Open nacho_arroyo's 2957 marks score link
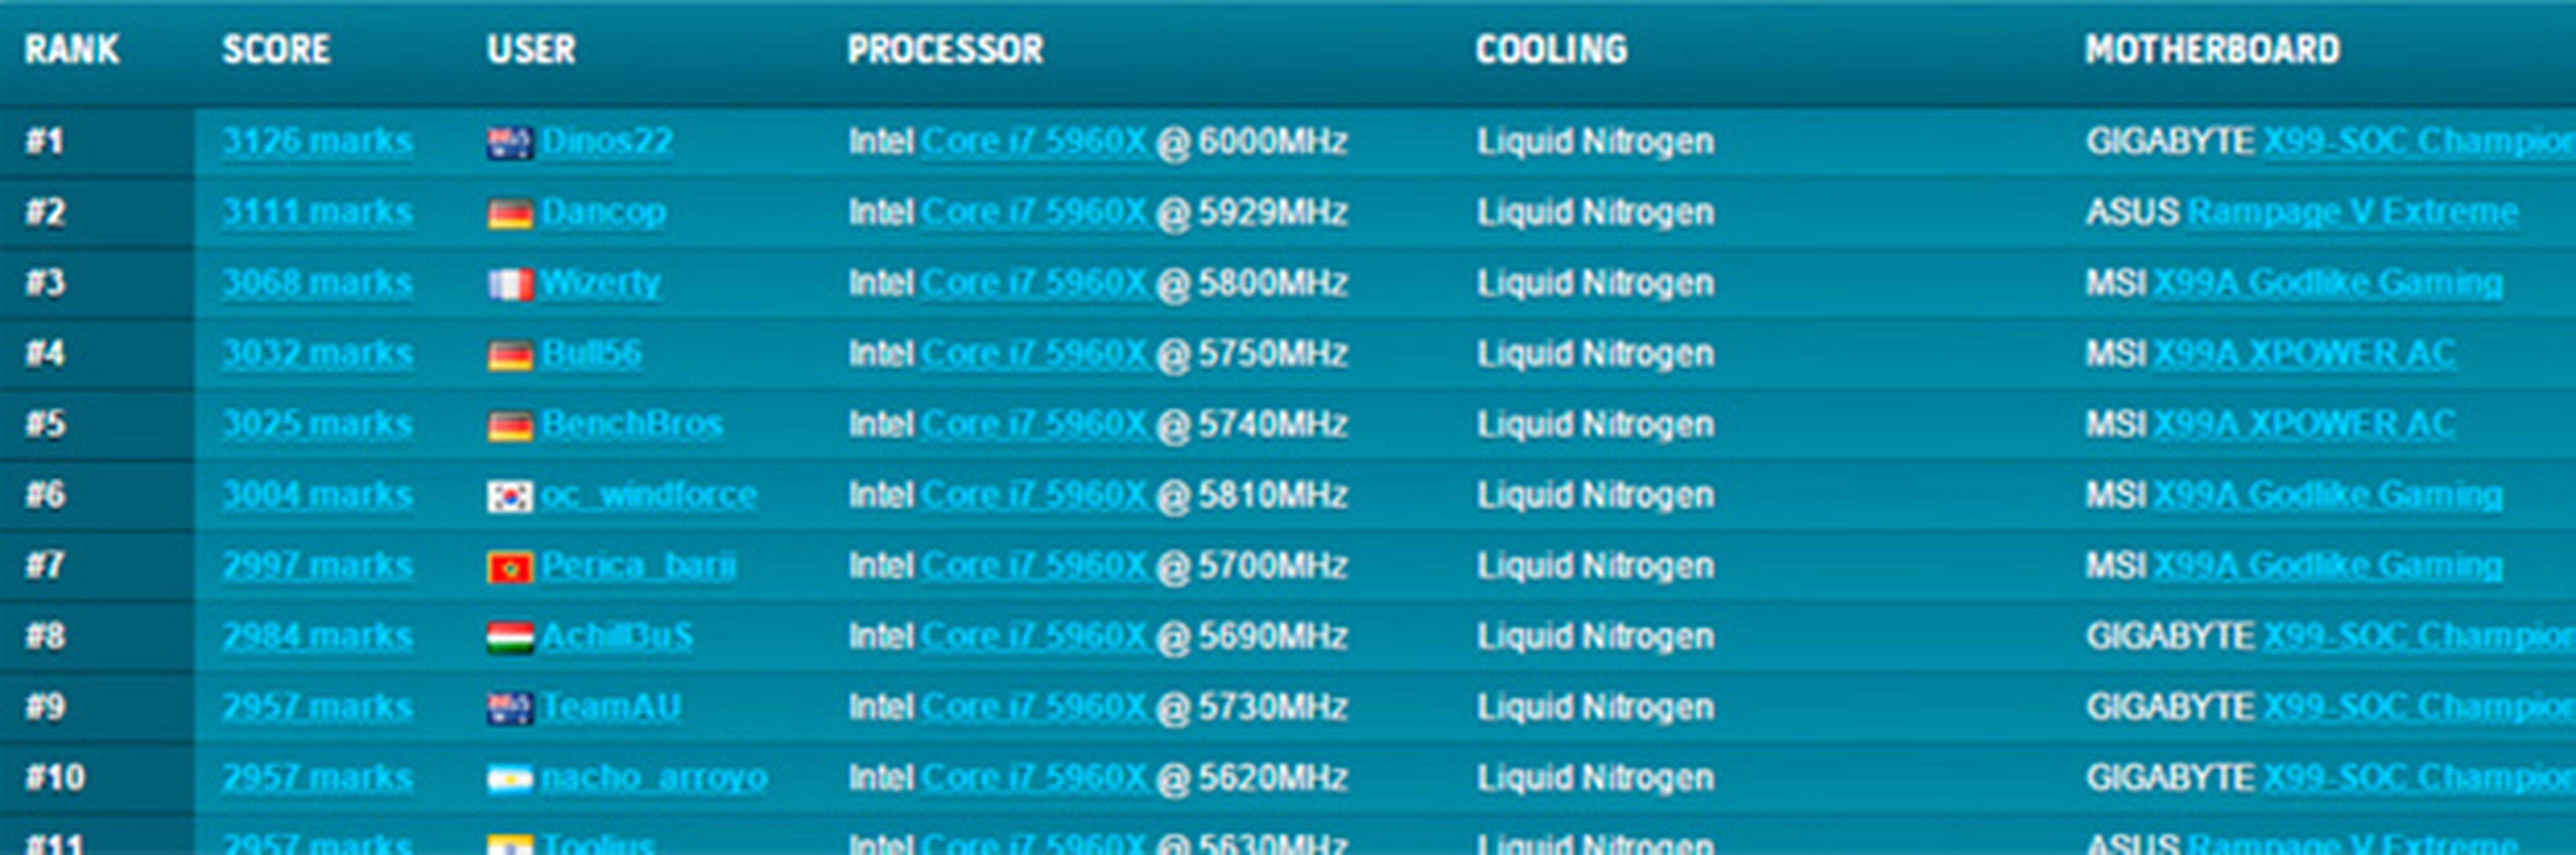Viewport: 2576px width, 855px height. coord(317,778)
